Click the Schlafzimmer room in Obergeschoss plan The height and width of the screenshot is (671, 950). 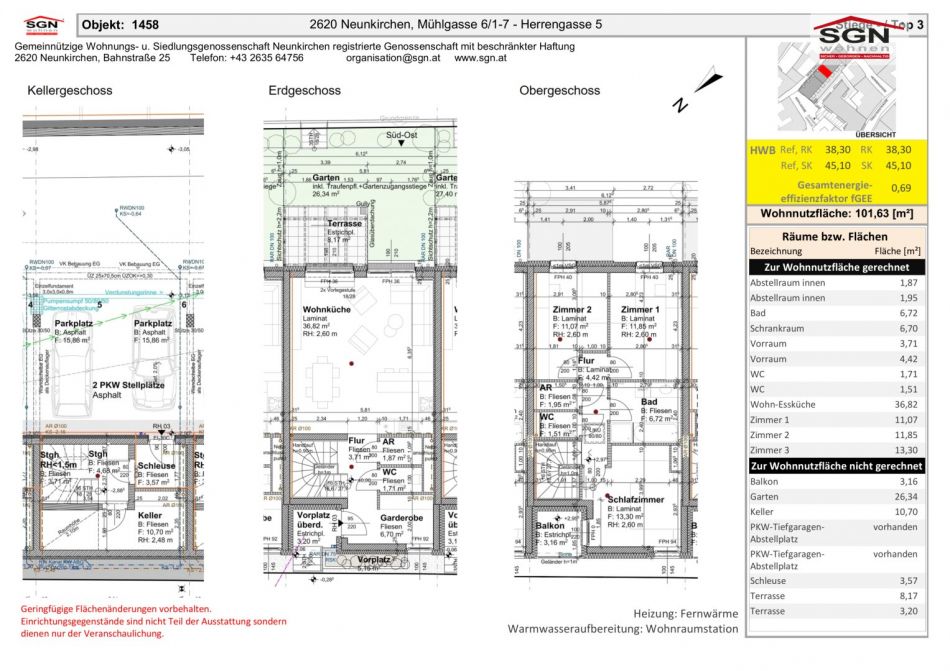click(x=636, y=500)
